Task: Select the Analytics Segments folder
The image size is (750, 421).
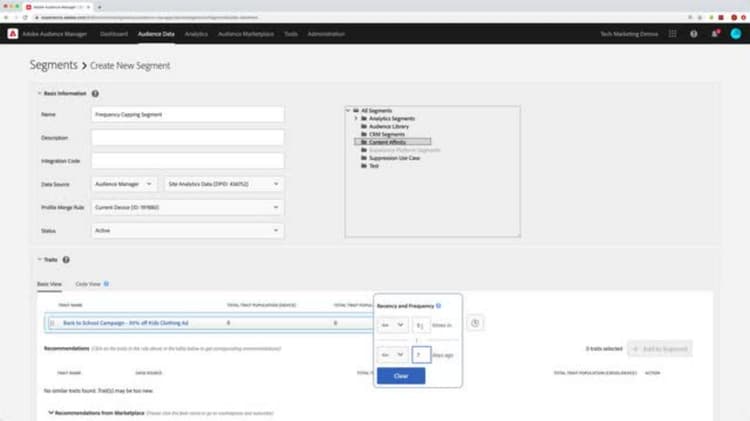Action: pyautogui.click(x=391, y=118)
